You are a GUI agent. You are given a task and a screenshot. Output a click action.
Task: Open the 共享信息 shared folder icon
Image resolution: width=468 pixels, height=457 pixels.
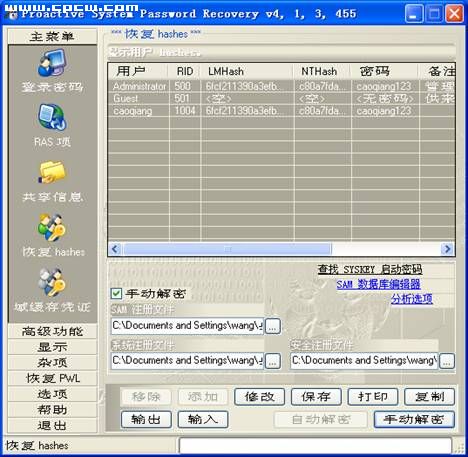tap(52, 172)
